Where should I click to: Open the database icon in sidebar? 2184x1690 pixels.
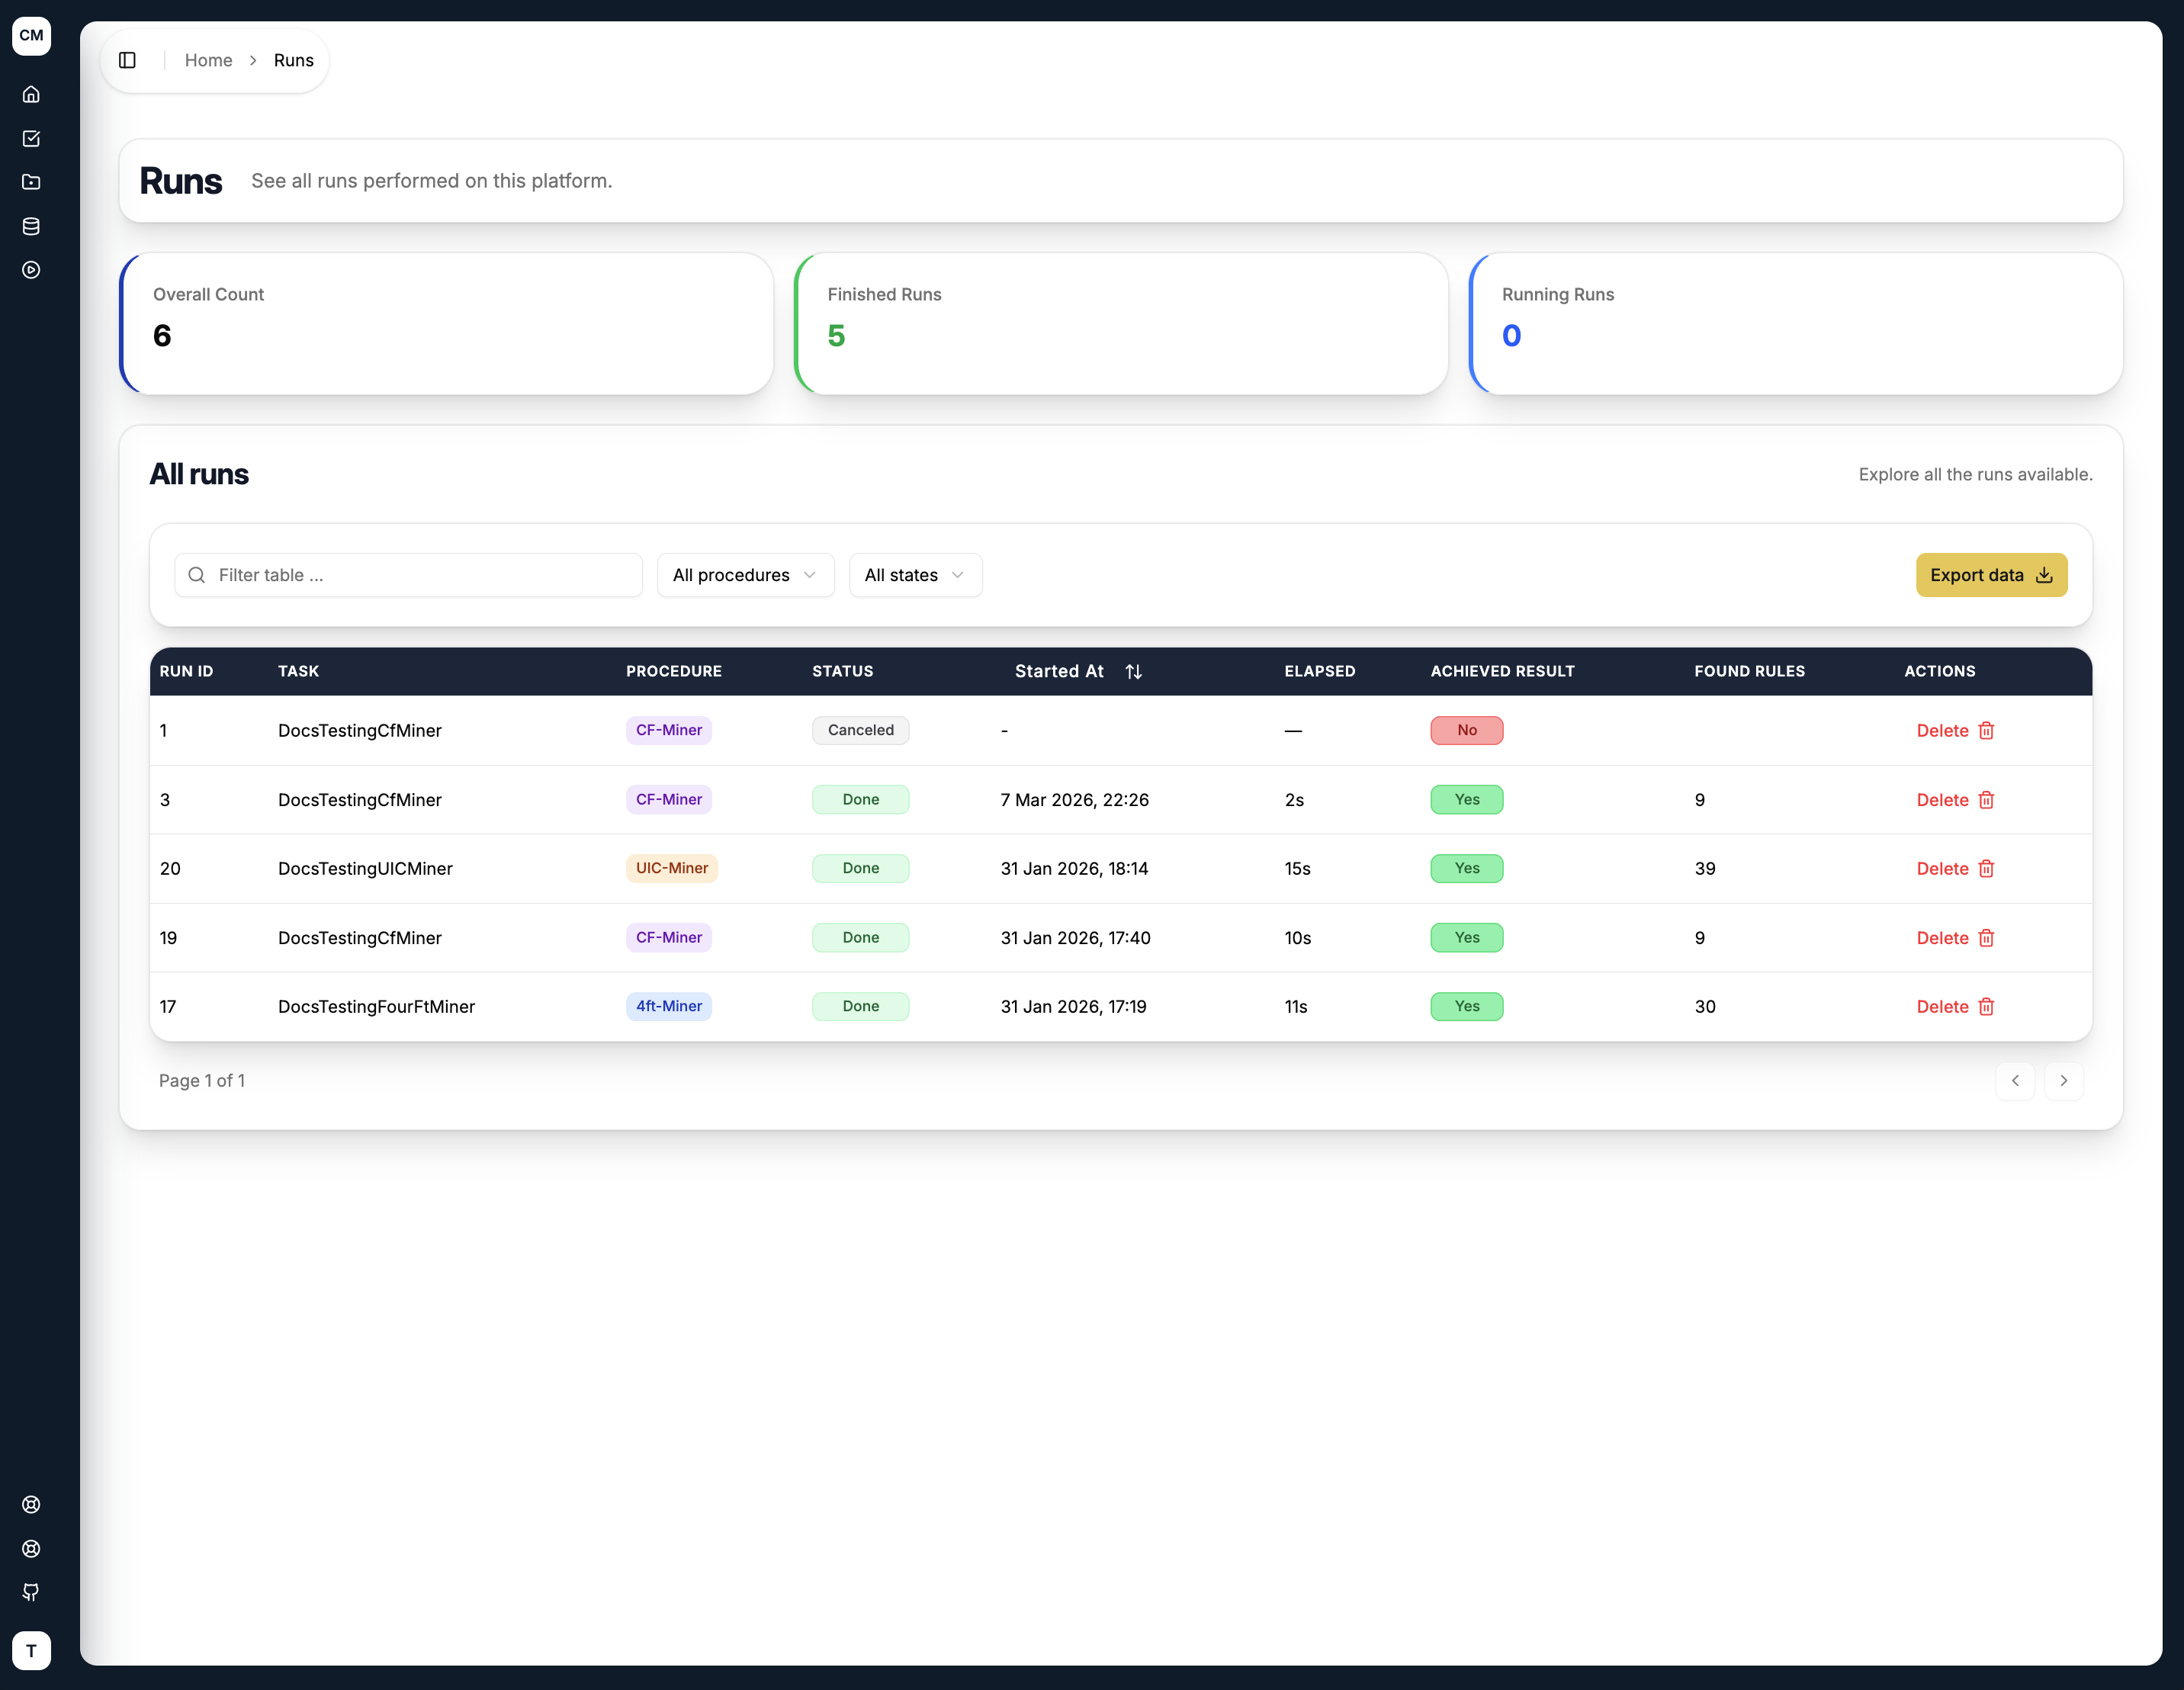pos(31,226)
